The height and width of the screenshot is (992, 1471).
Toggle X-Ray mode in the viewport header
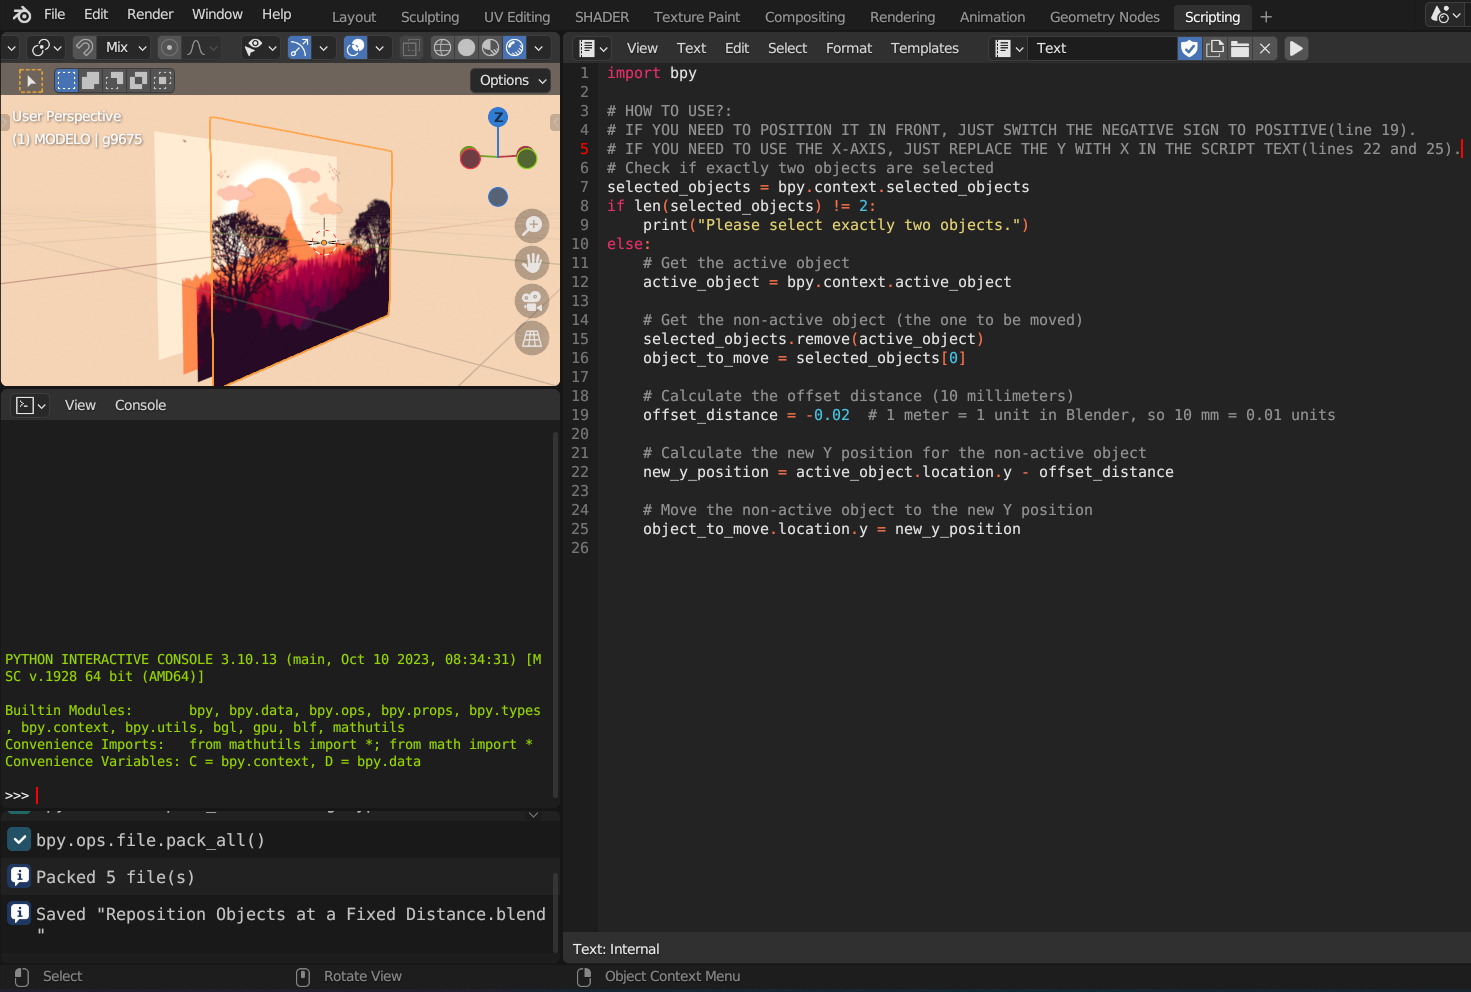pos(412,47)
